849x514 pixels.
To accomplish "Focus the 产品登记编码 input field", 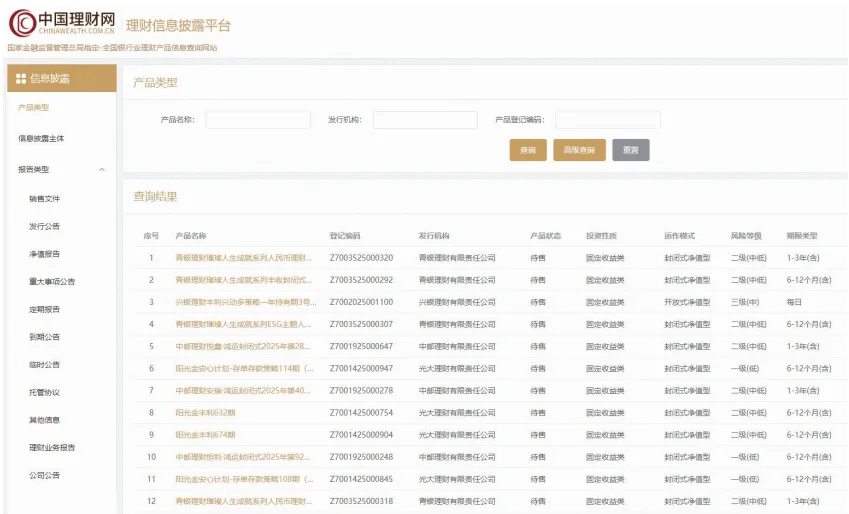I will coord(608,120).
